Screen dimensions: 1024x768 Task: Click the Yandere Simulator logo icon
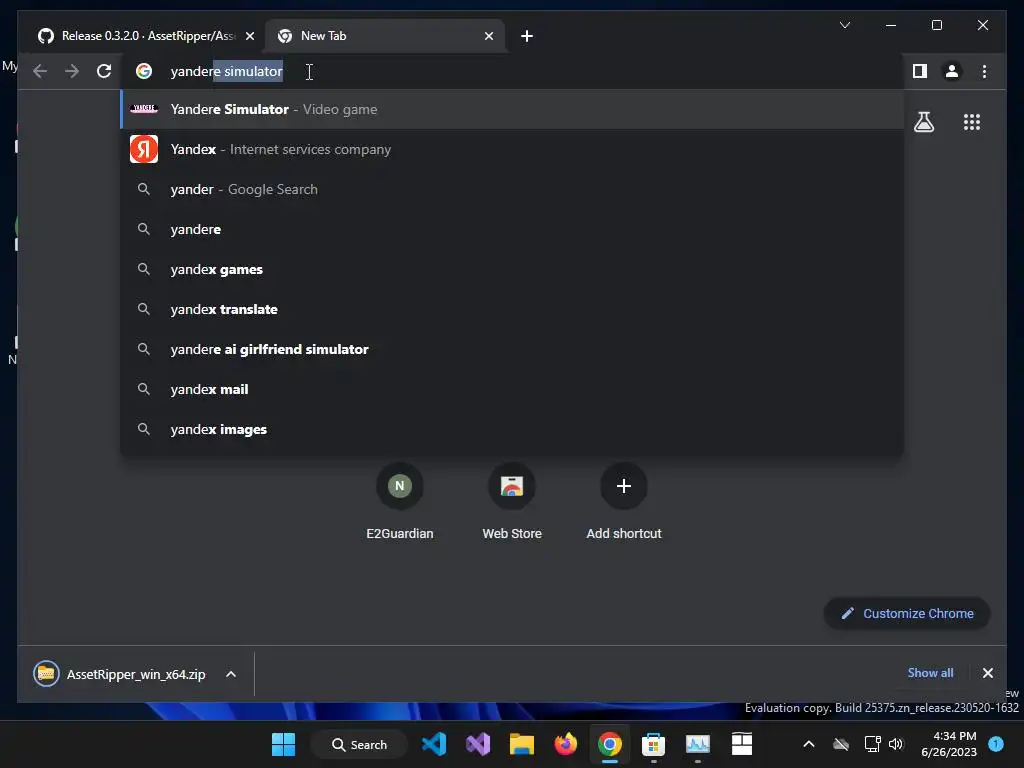(x=144, y=108)
